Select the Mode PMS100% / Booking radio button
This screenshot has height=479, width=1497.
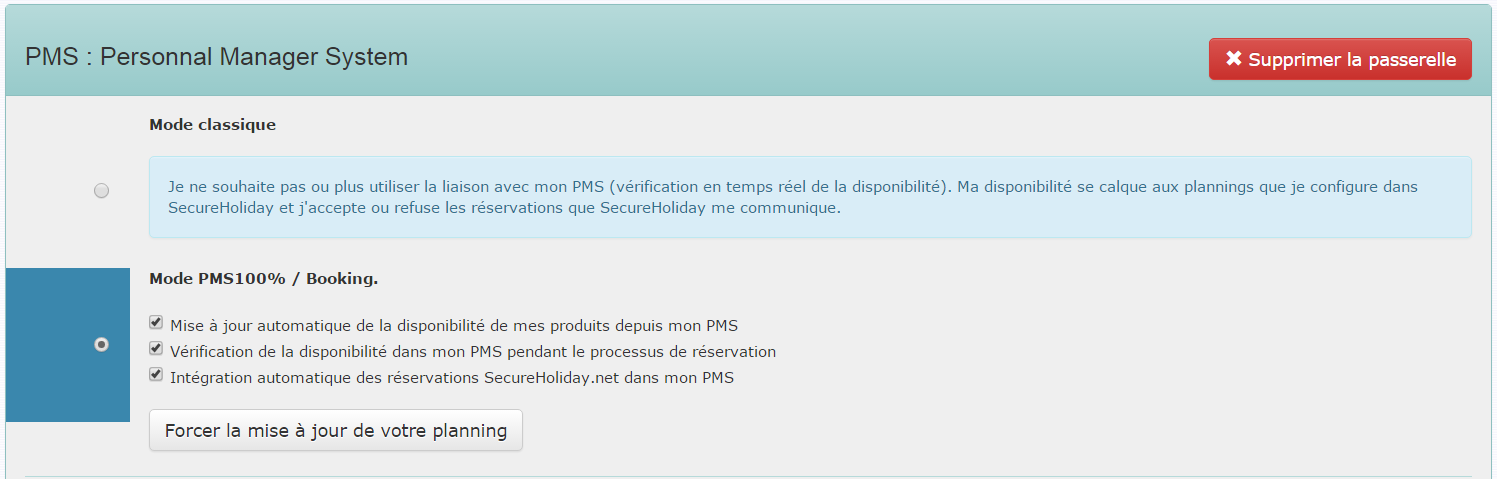point(101,344)
